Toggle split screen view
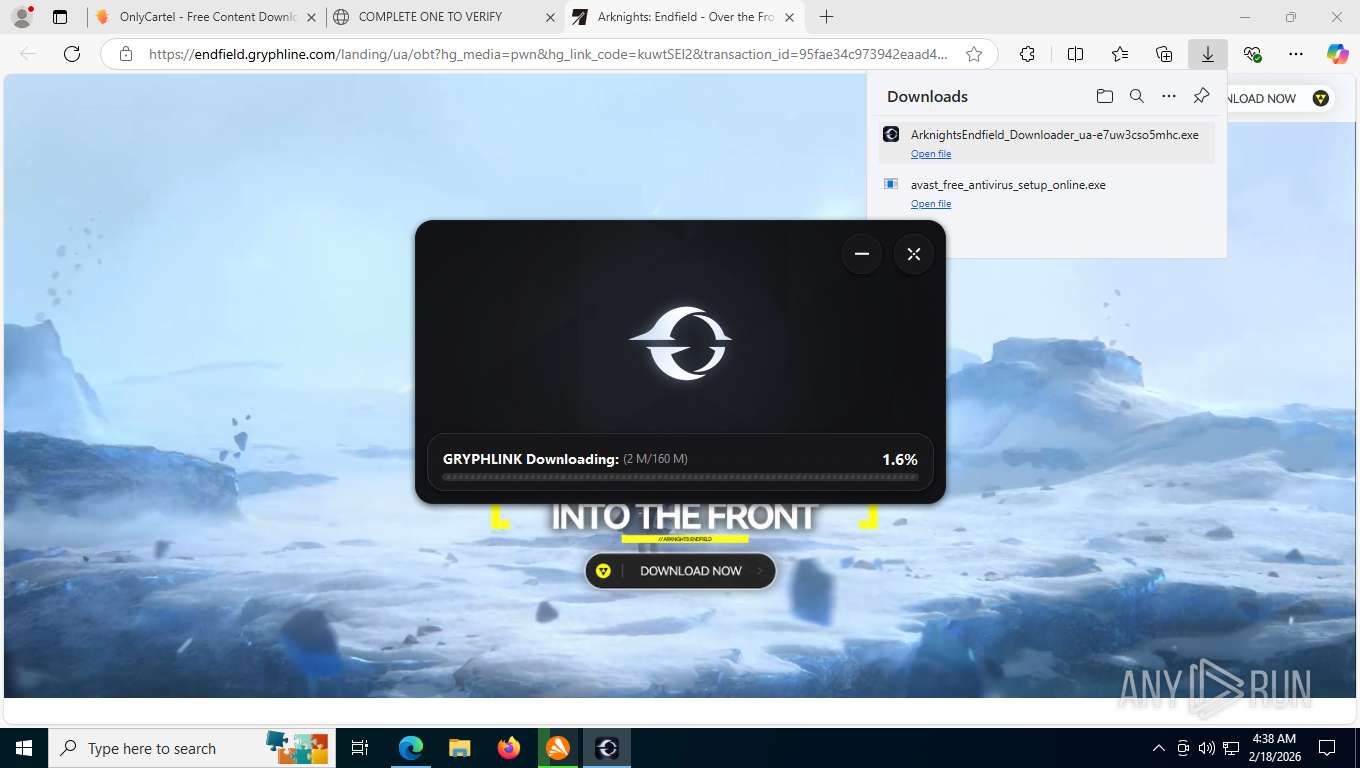The height and width of the screenshot is (768, 1360). coord(1076,54)
